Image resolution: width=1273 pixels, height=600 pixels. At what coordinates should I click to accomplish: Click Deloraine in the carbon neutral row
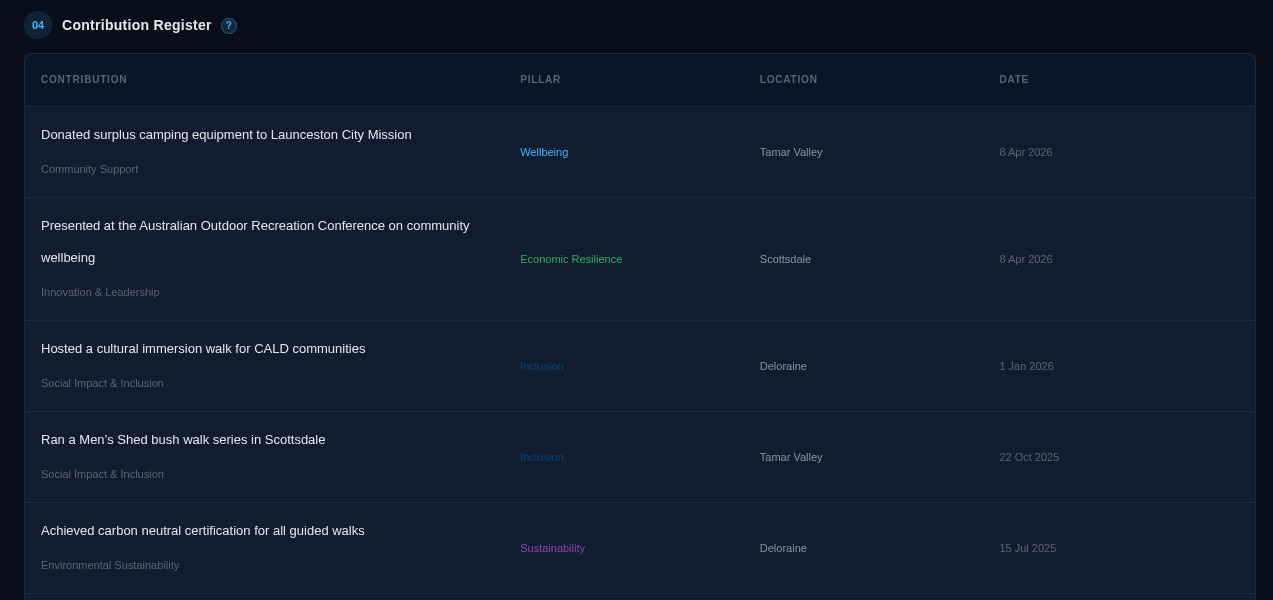(x=783, y=548)
